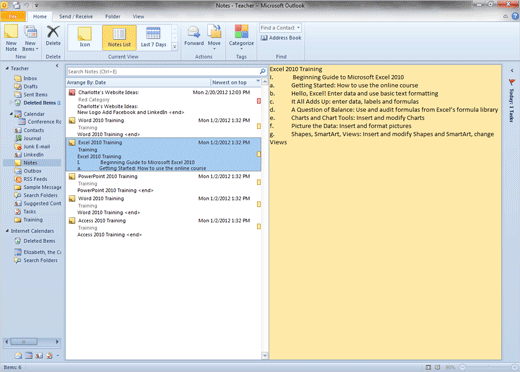The image size is (520, 372).
Task: Open the Folder tab
Action: tap(113, 16)
